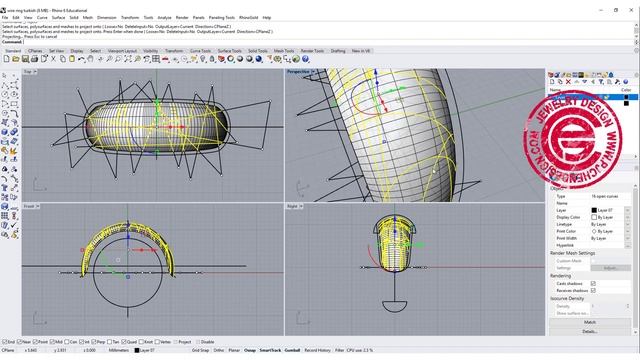The height and width of the screenshot is (360, 640).
Task: Toggle Record History in the status bar
Action: [x=318, y=350]
